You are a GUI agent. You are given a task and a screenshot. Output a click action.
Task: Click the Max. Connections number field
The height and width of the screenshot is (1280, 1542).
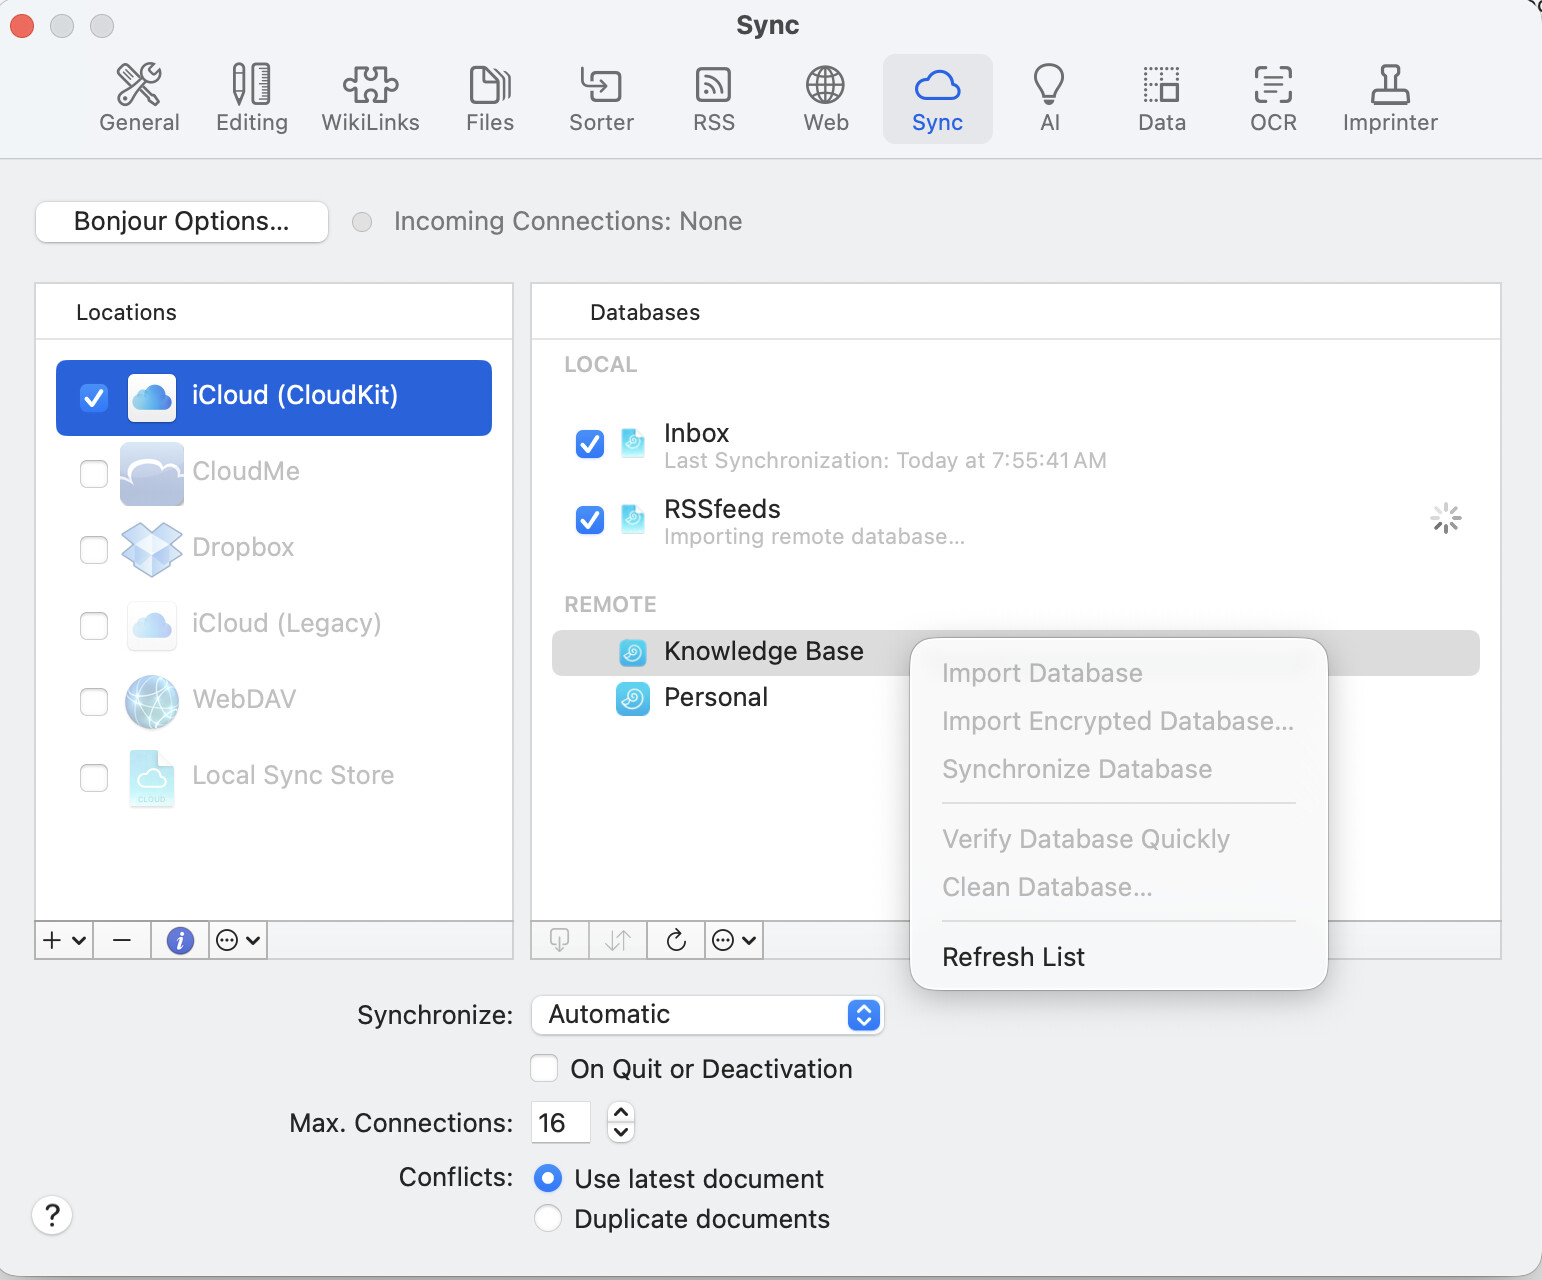(x=560, y=1123)
